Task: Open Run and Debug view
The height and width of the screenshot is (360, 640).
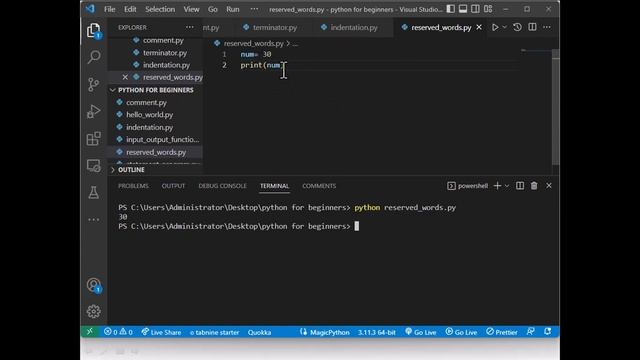Action: [93, 111]
